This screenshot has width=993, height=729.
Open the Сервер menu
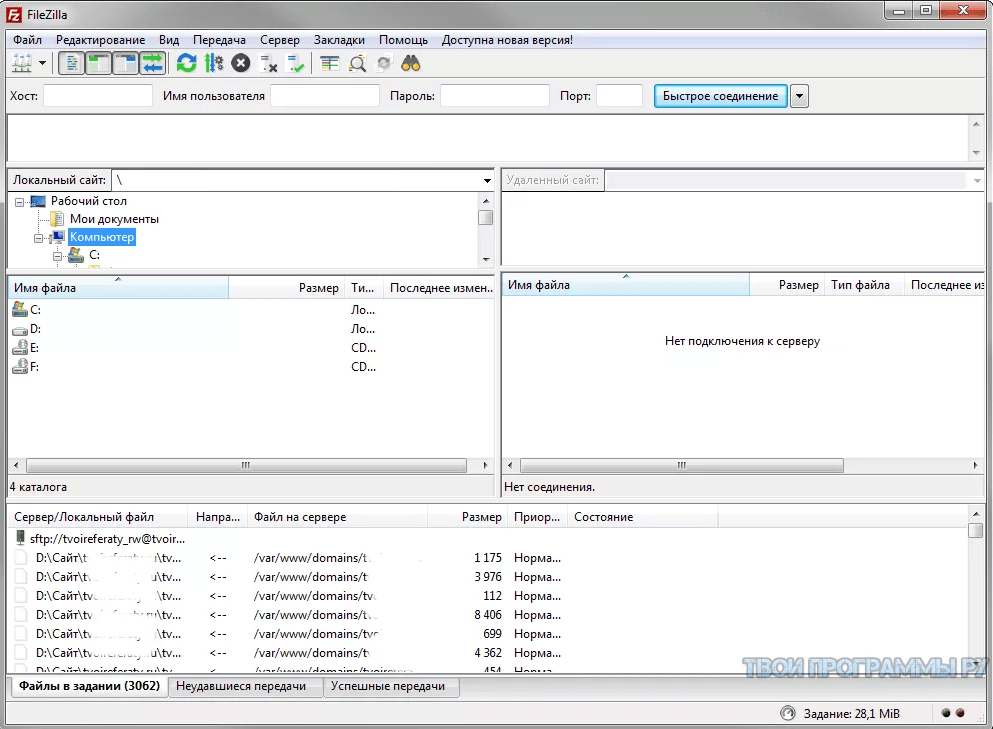[x=280, y=40]
